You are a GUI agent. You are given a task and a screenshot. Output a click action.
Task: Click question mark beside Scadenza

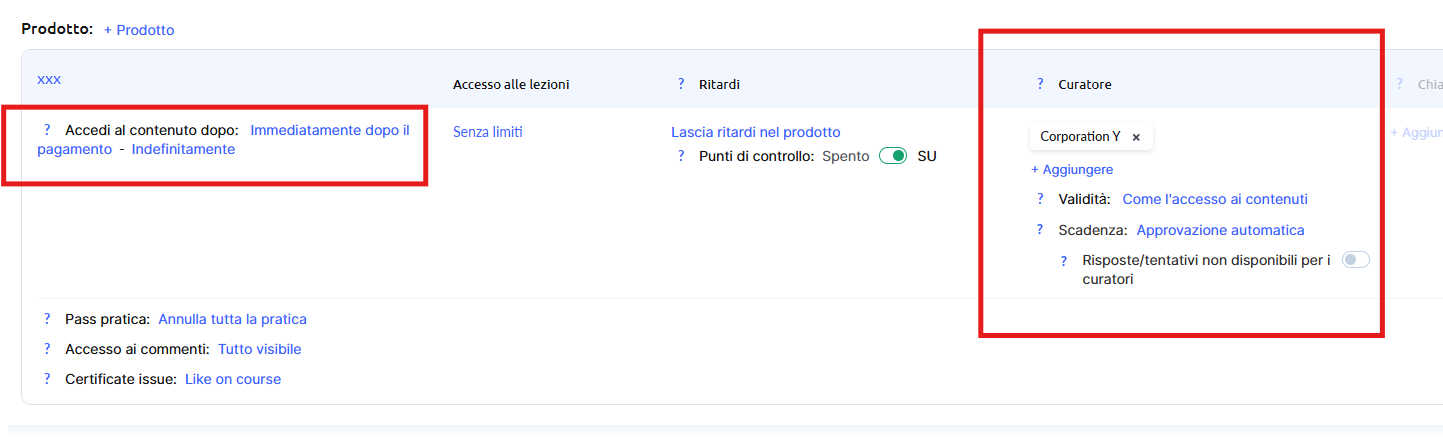[1040, 230]
